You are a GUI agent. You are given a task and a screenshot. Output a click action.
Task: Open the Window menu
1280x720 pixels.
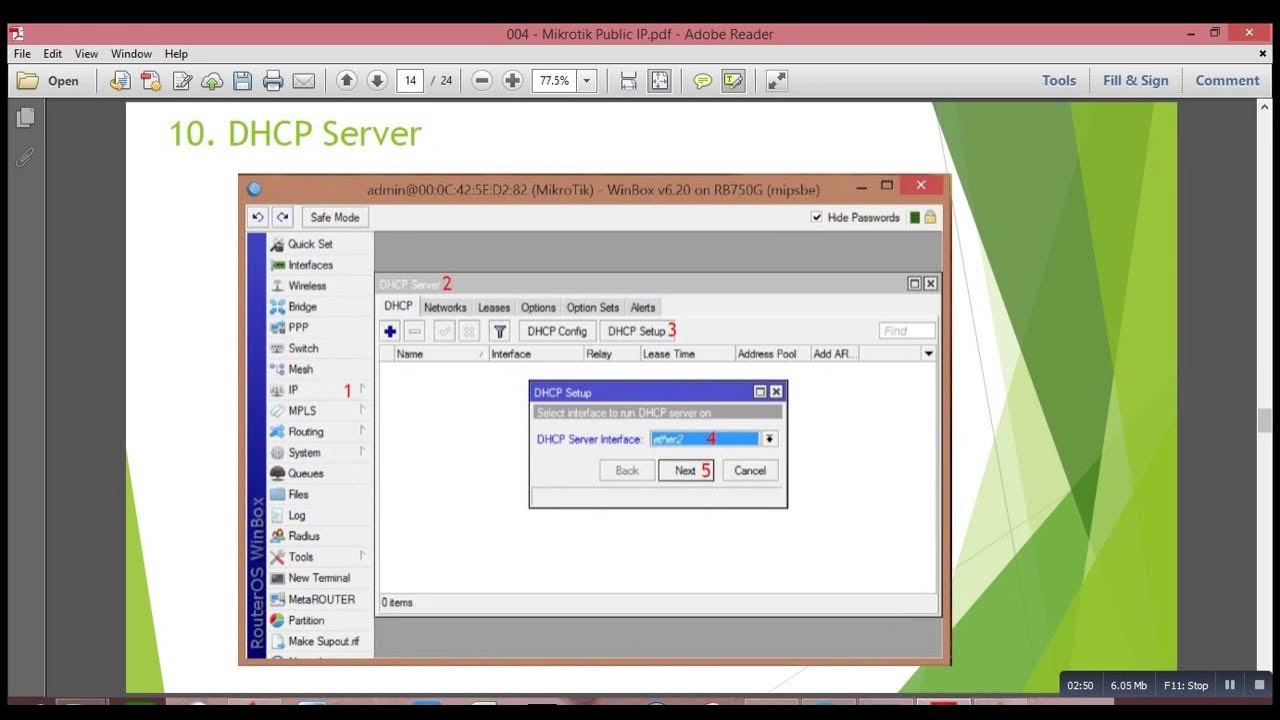coord(131,54)
